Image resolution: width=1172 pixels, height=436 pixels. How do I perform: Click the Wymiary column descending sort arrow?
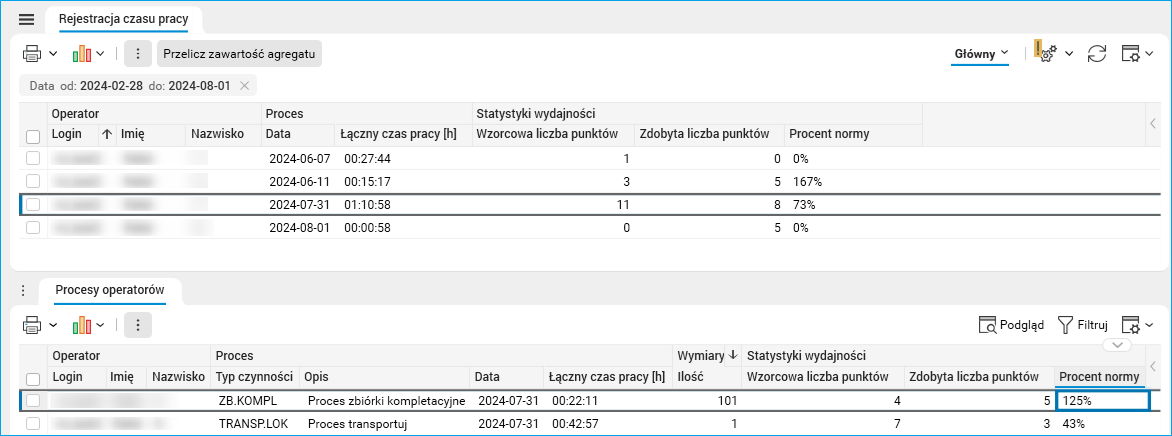coord(733,354)
